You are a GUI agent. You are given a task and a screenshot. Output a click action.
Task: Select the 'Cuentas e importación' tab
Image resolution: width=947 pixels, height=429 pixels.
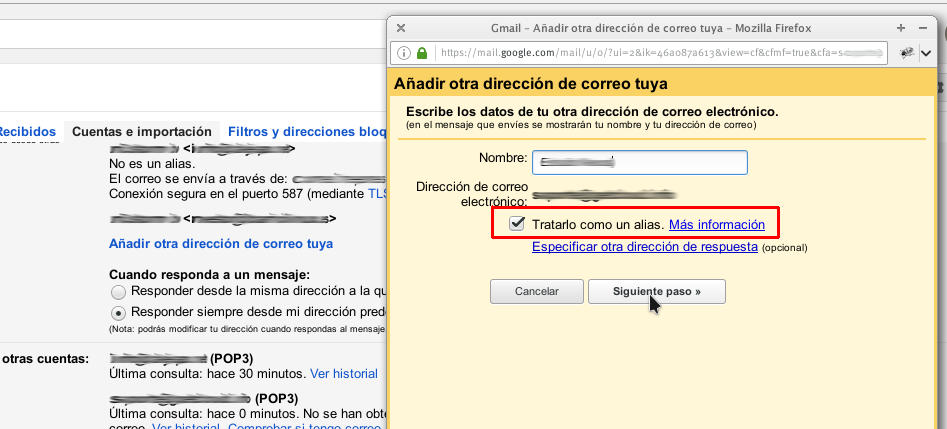142,132
